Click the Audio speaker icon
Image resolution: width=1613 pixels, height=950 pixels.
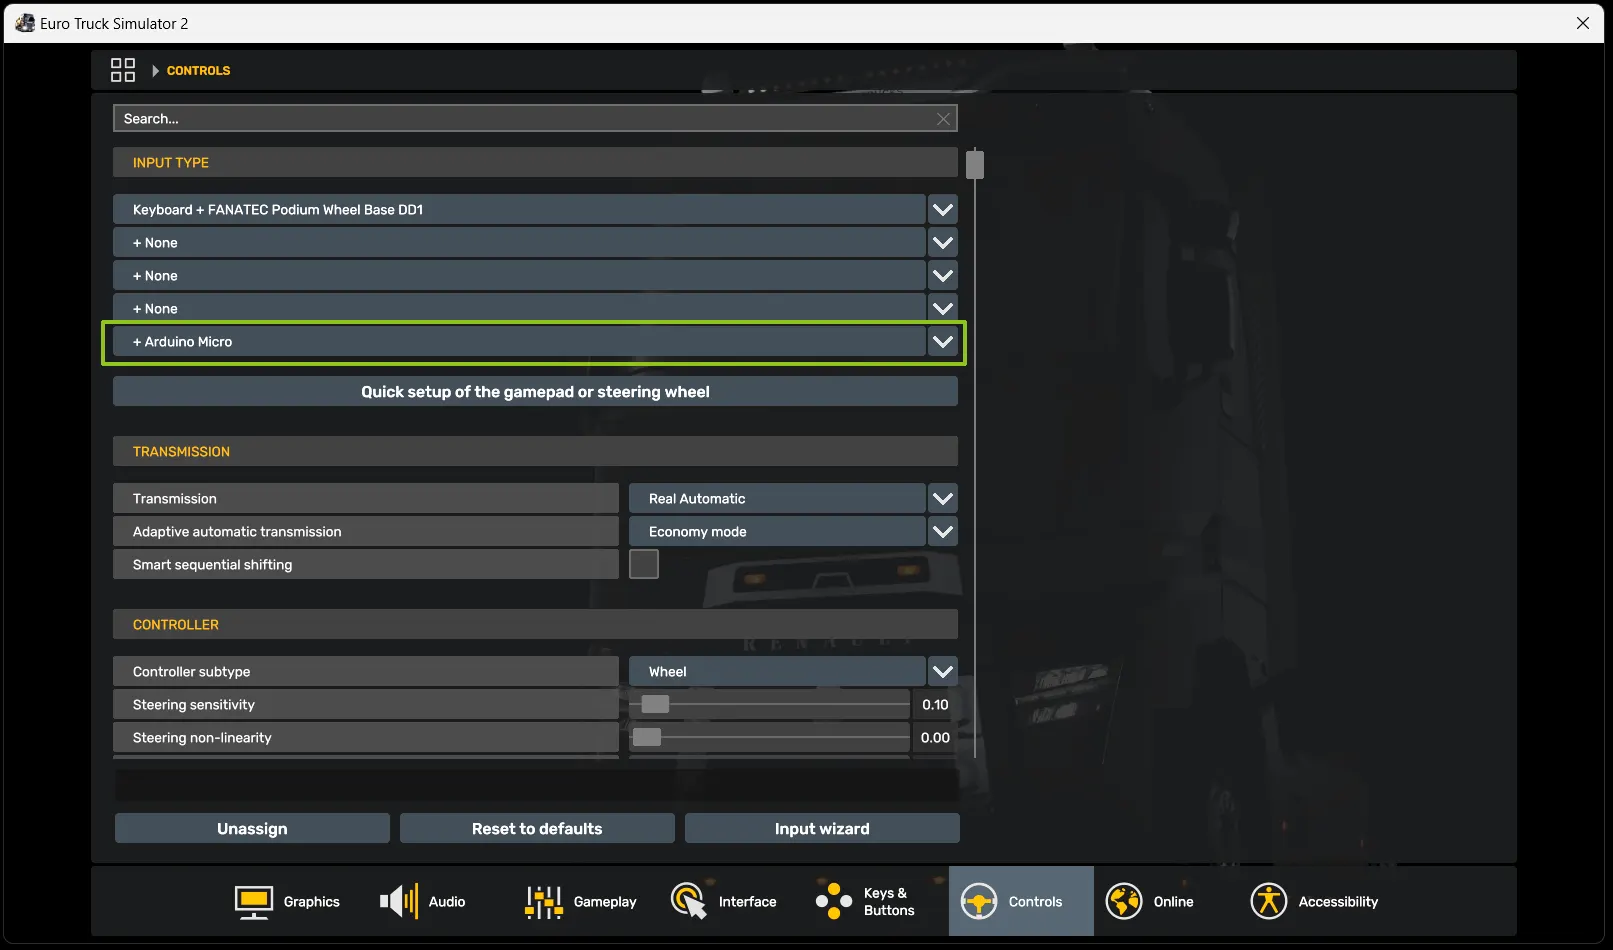(399, 902)
